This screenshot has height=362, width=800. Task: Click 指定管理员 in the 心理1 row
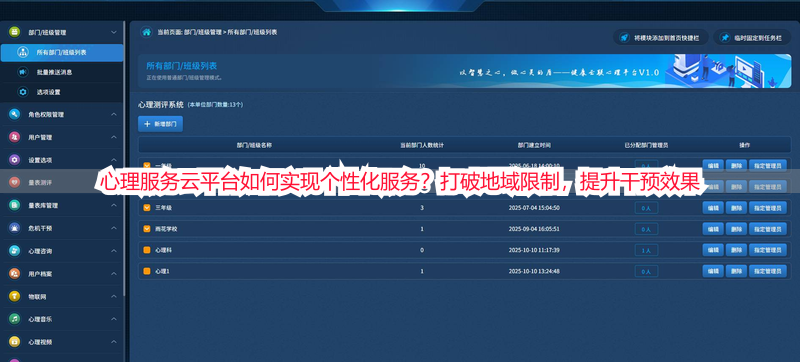tap(767, 271)
